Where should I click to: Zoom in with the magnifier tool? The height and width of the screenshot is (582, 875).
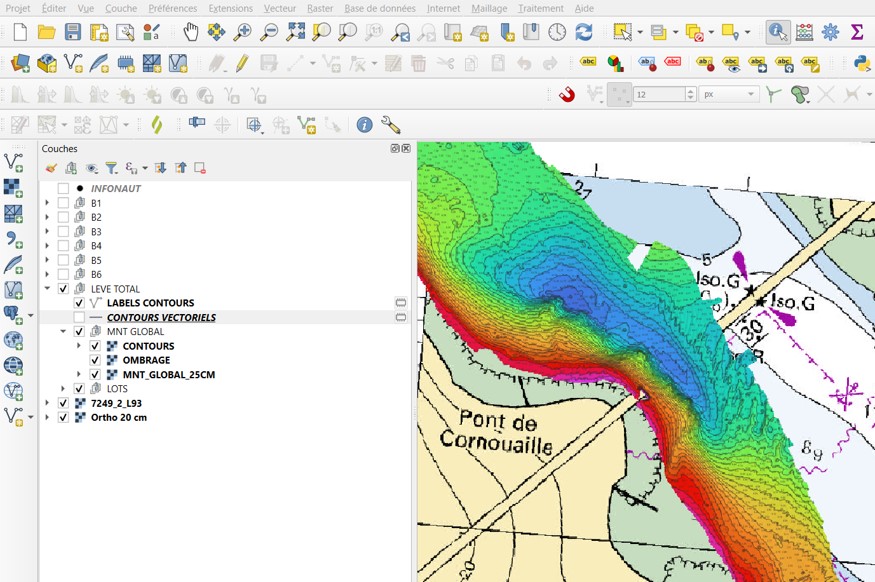coord(244,31)
